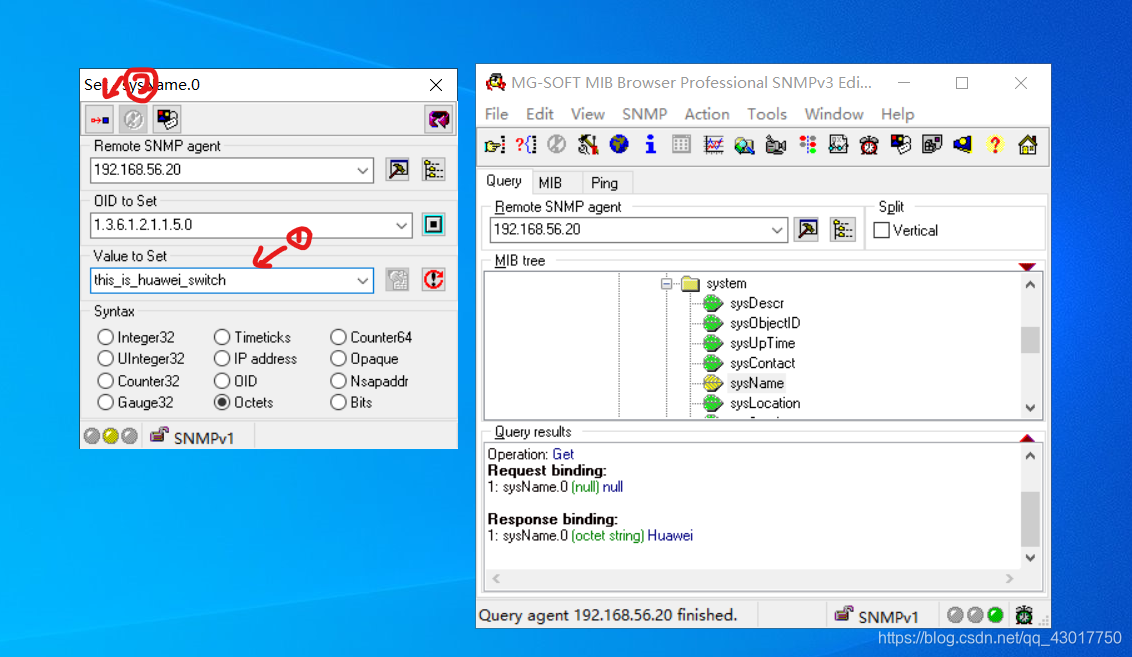Click the camera icon in main toolbar
This screenshot has width=1132, height=657.
pos(775,145)
